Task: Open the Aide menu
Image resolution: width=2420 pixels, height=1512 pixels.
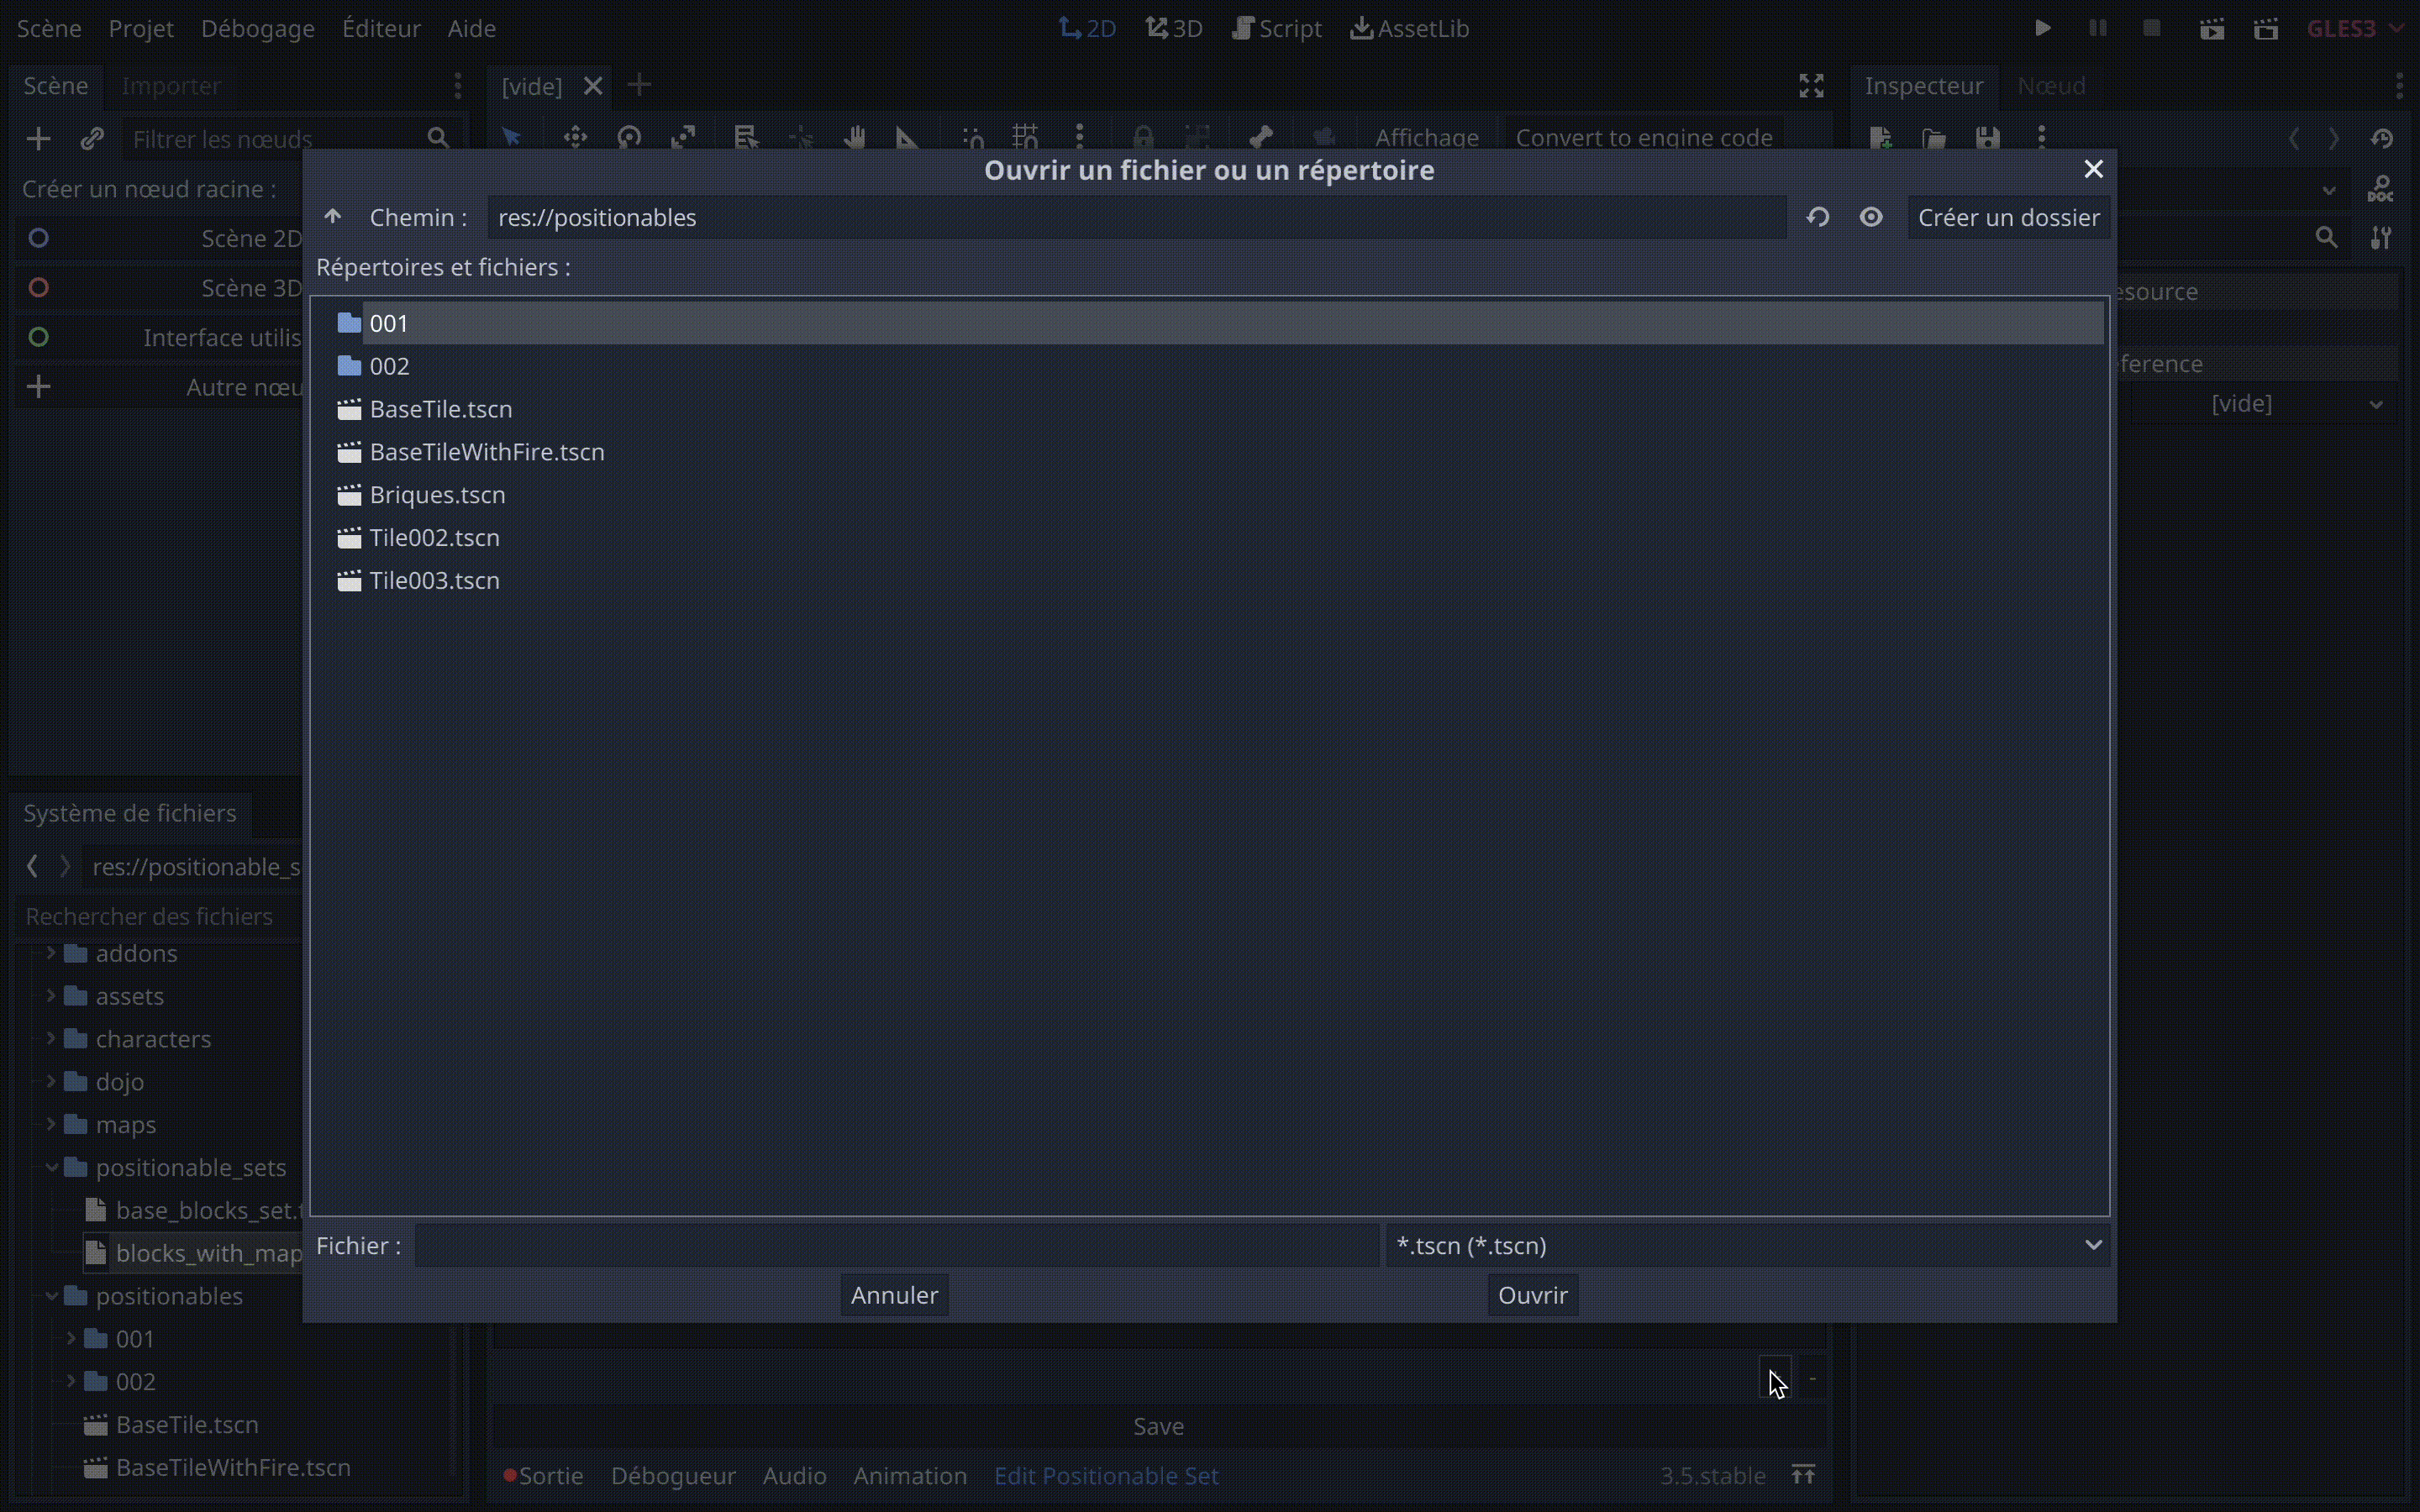Action: tap(471, 28)
